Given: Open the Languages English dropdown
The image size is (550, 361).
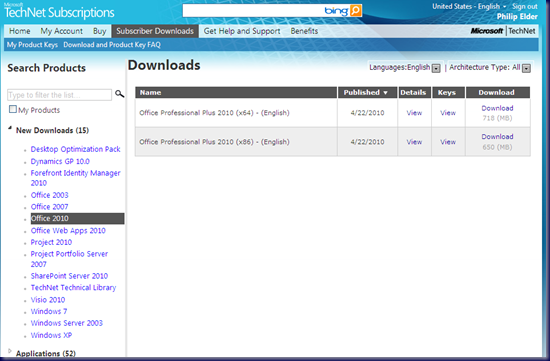Looking at the screenshot, I should (x=436, y=68).
